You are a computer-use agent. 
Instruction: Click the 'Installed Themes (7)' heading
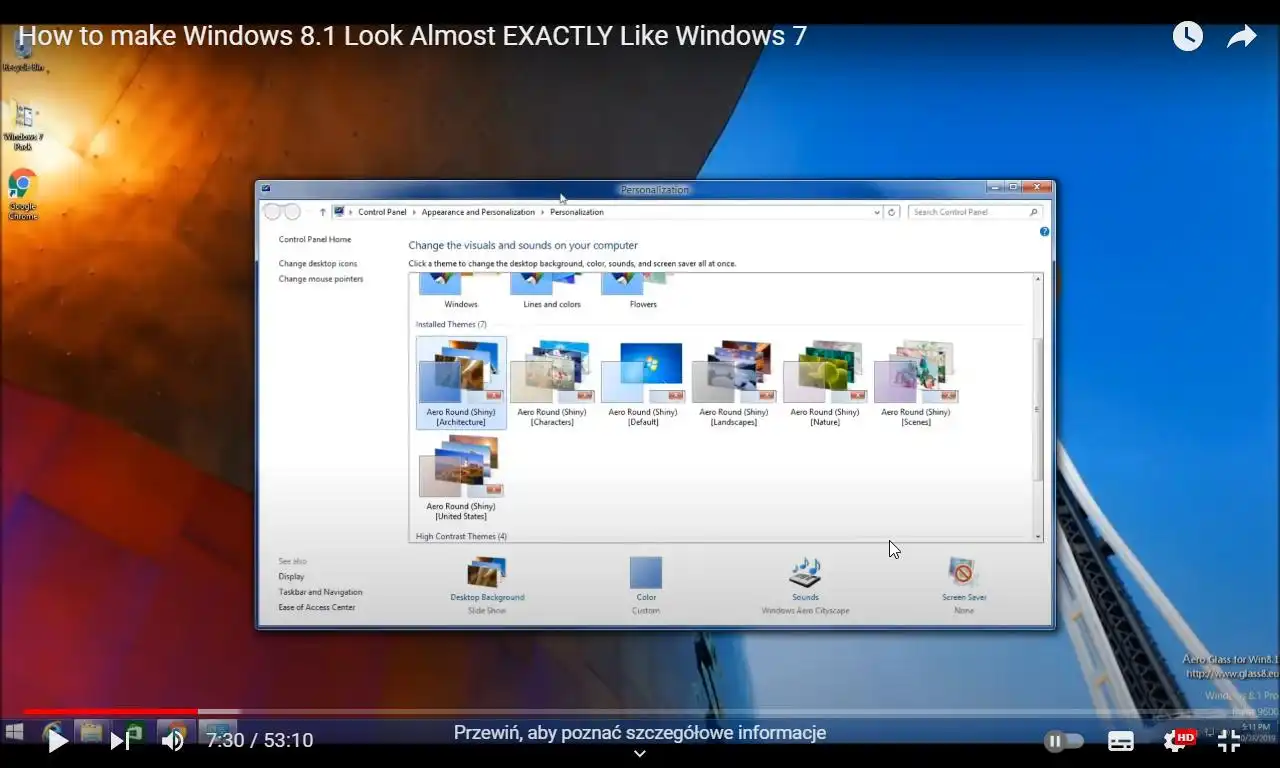pyautogui.click(x=451, y=325)
